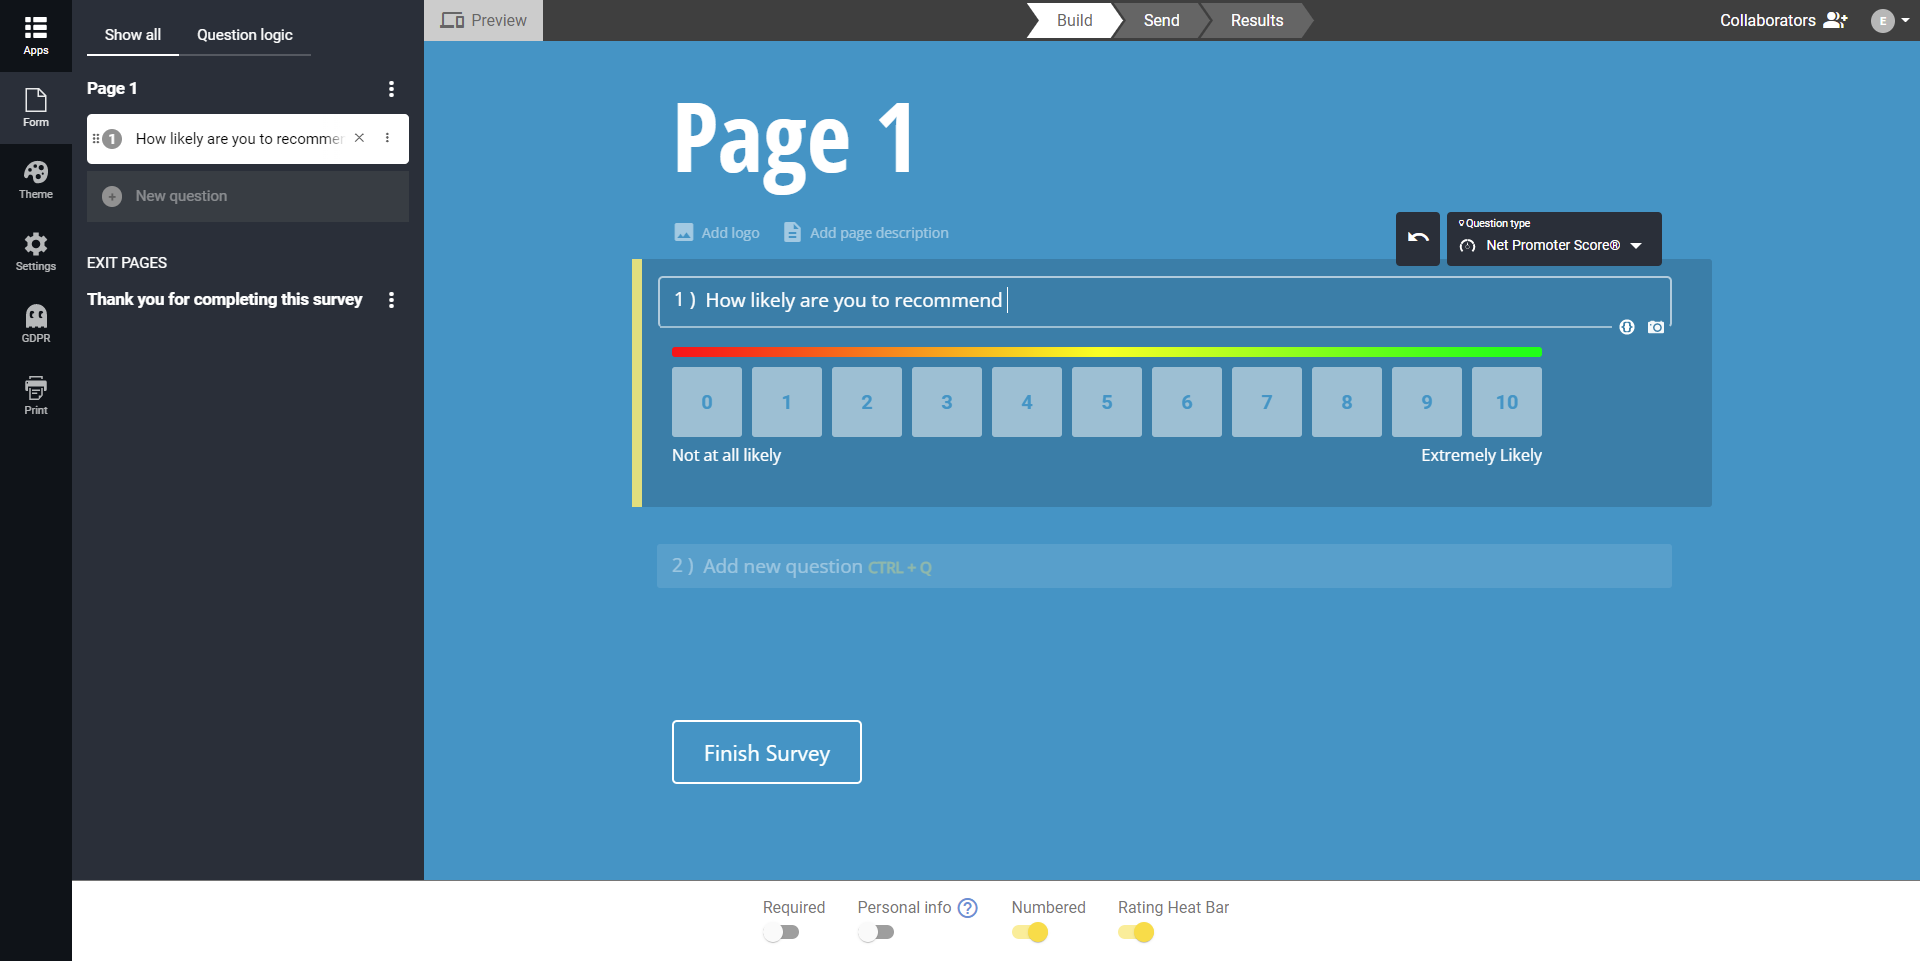Open the Settings gear panel
The image size is (1920, 961).
tap(36, 252)
